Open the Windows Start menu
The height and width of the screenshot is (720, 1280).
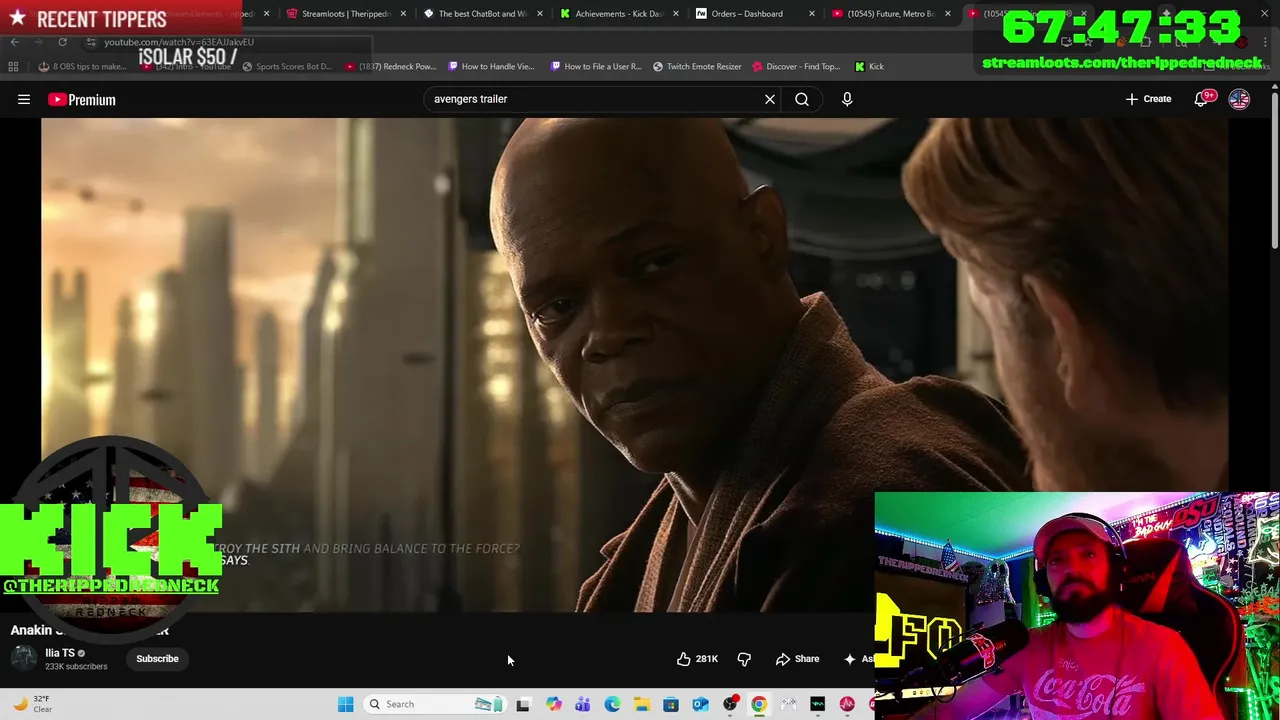coord(345,704)
